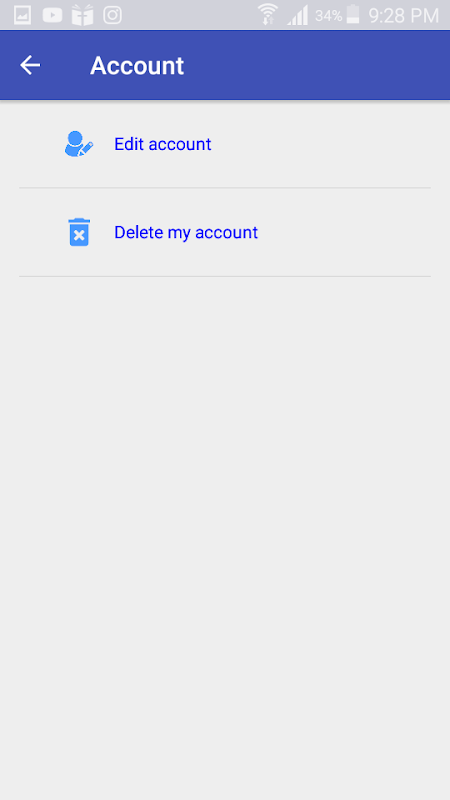
Task: Tap the cellular signal strength bars
Action: [x=297, y=15]
